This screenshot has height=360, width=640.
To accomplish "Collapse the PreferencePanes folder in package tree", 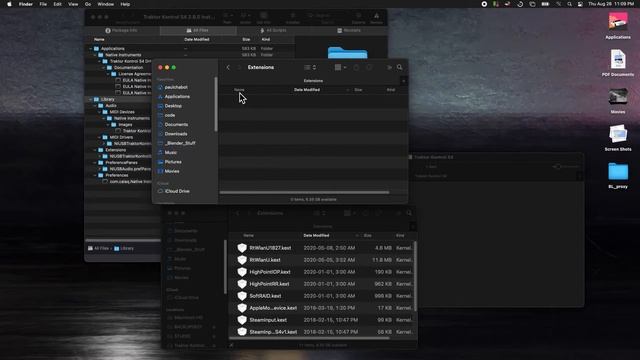I will pyautogui.click(x=95, y=162).
